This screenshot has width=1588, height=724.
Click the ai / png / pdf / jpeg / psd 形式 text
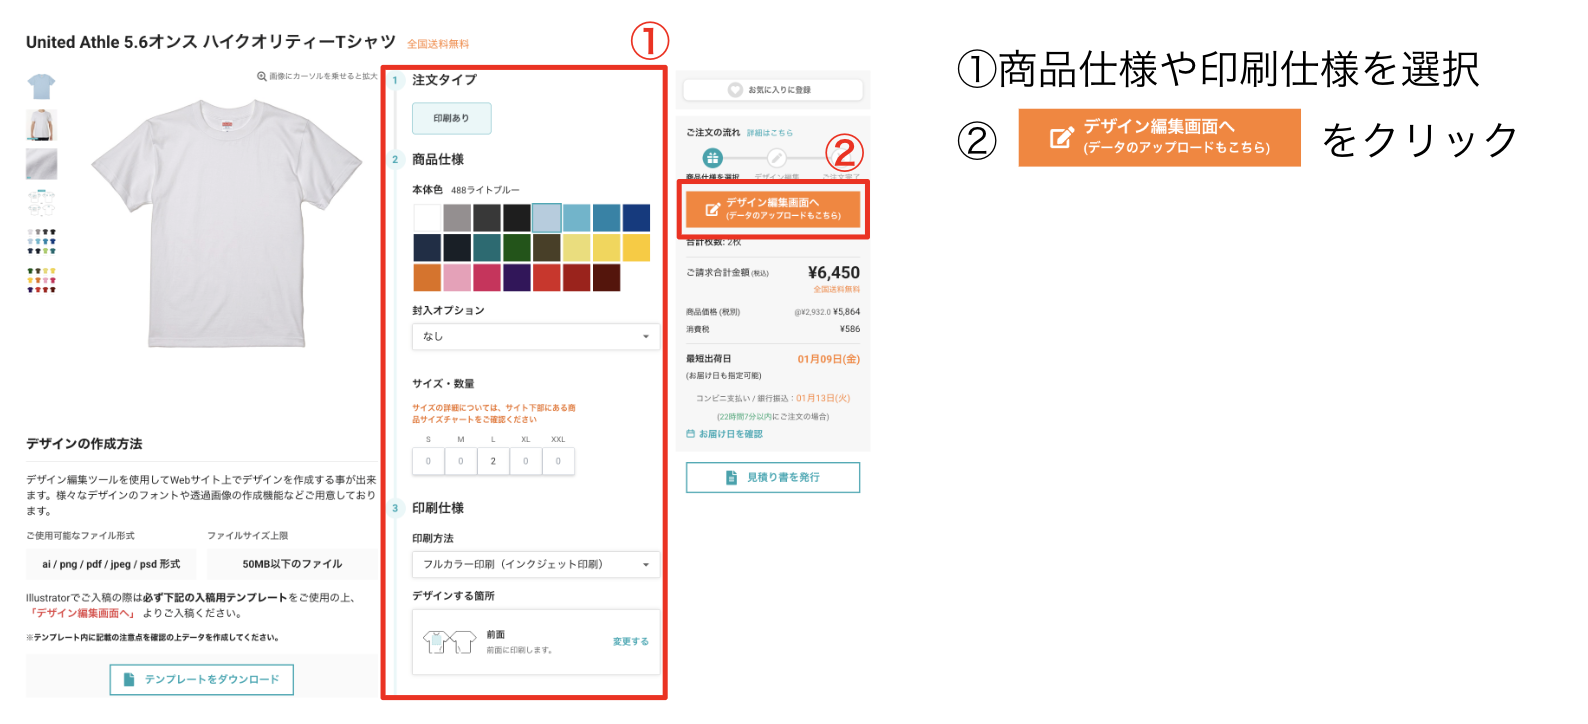coord(111,564)
